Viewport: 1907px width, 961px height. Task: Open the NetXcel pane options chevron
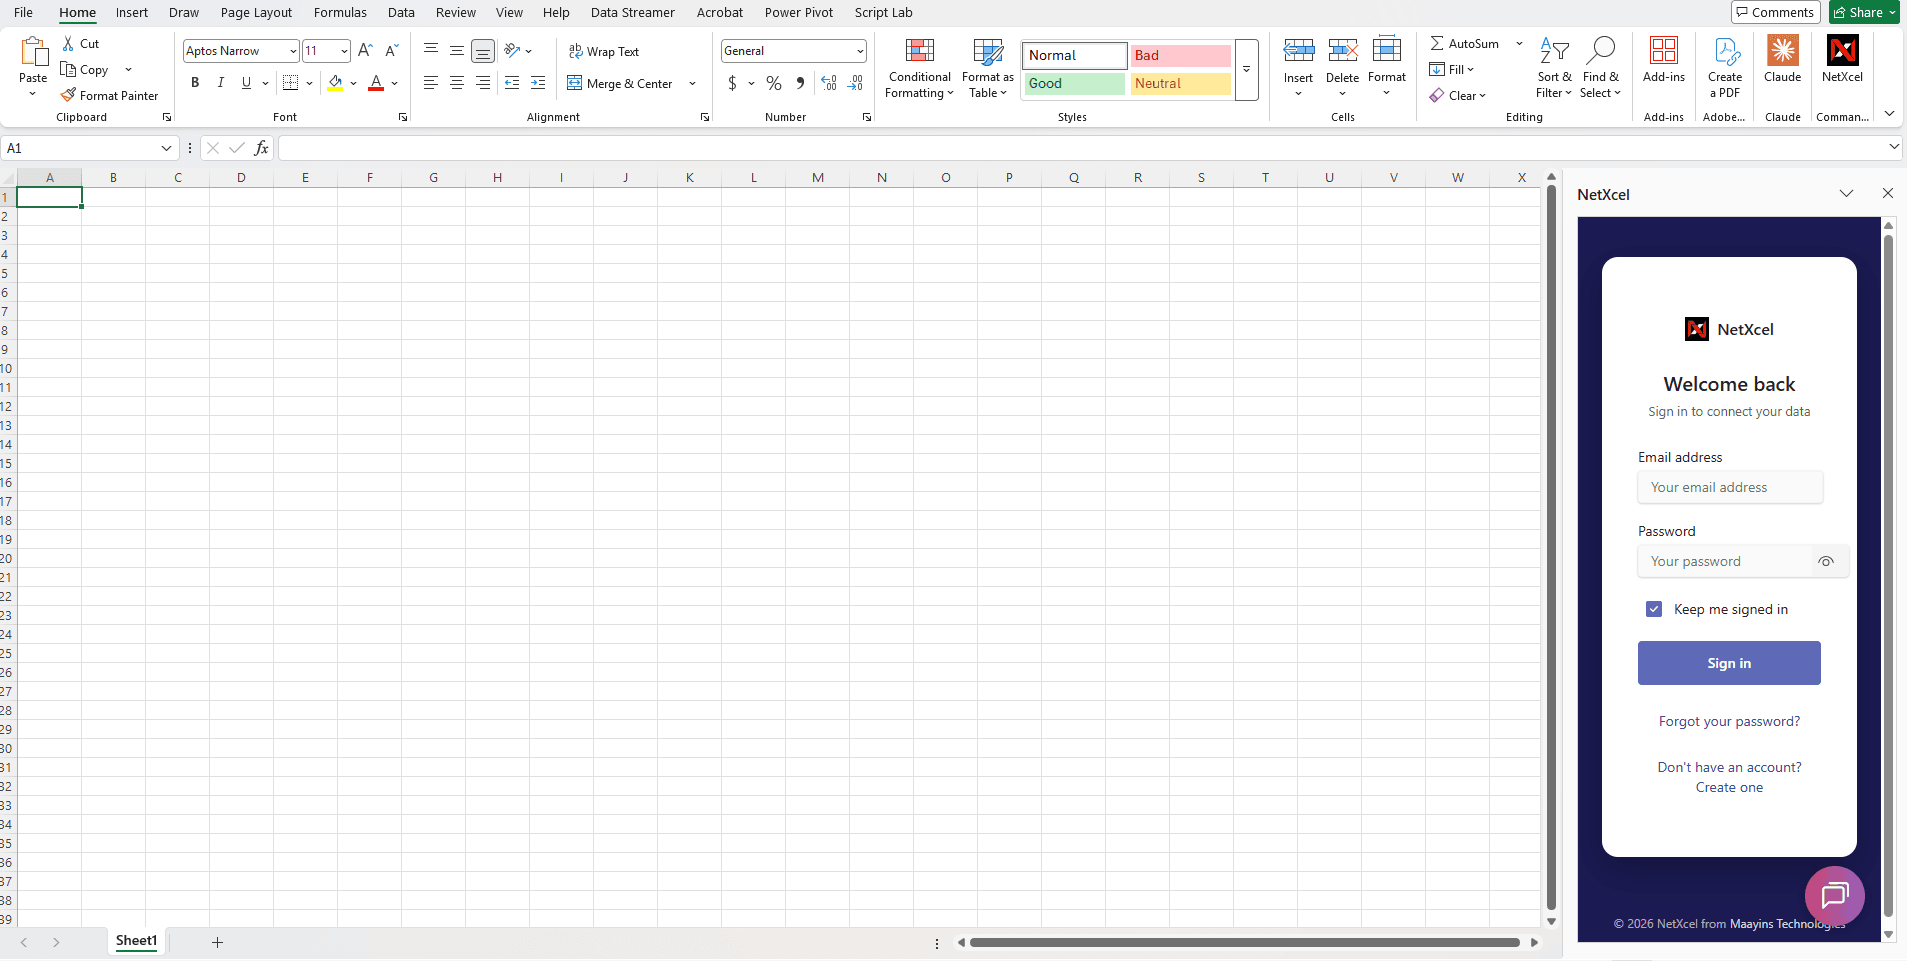pos(1846,194)
